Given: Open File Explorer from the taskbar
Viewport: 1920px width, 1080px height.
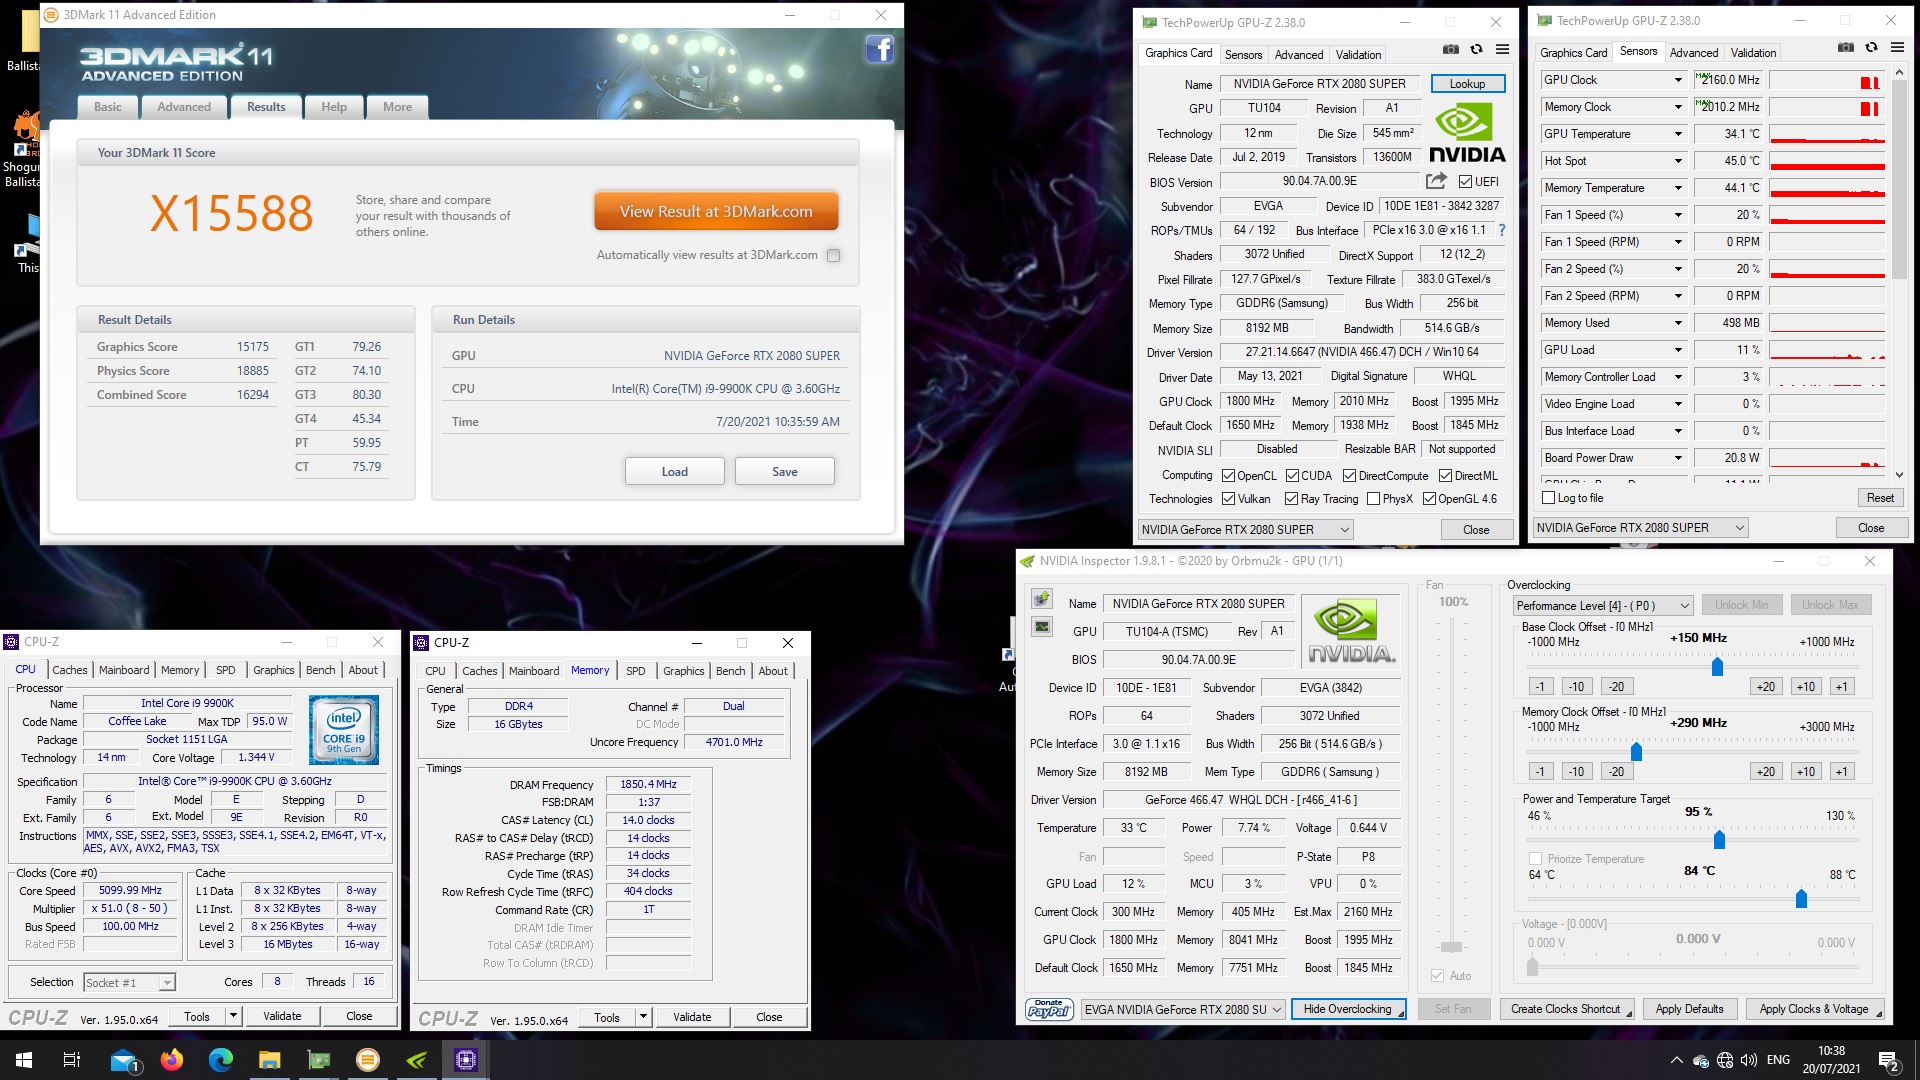Looking at the screenshot, I should [x=270, y=1060].
